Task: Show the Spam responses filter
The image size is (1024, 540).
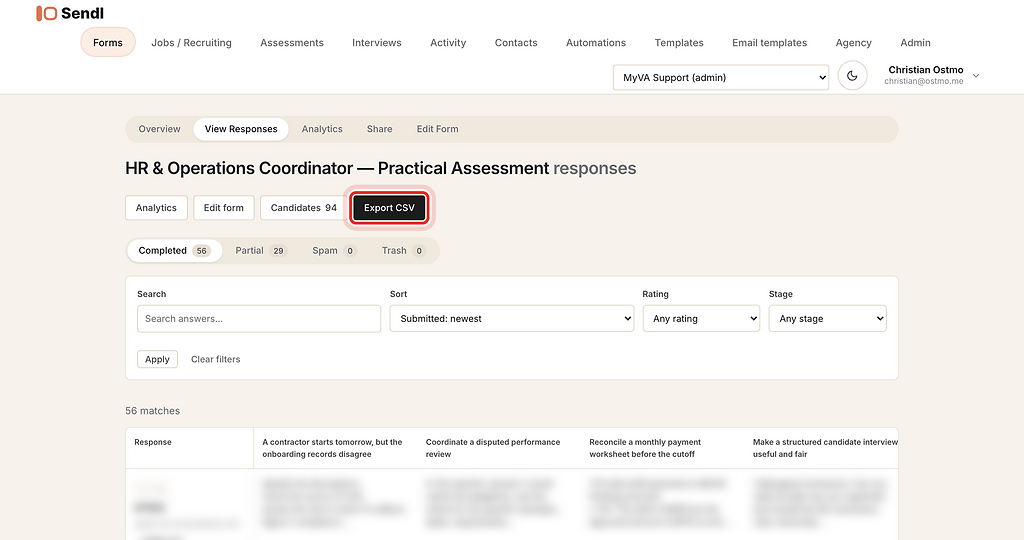Action: pos(334,251)
